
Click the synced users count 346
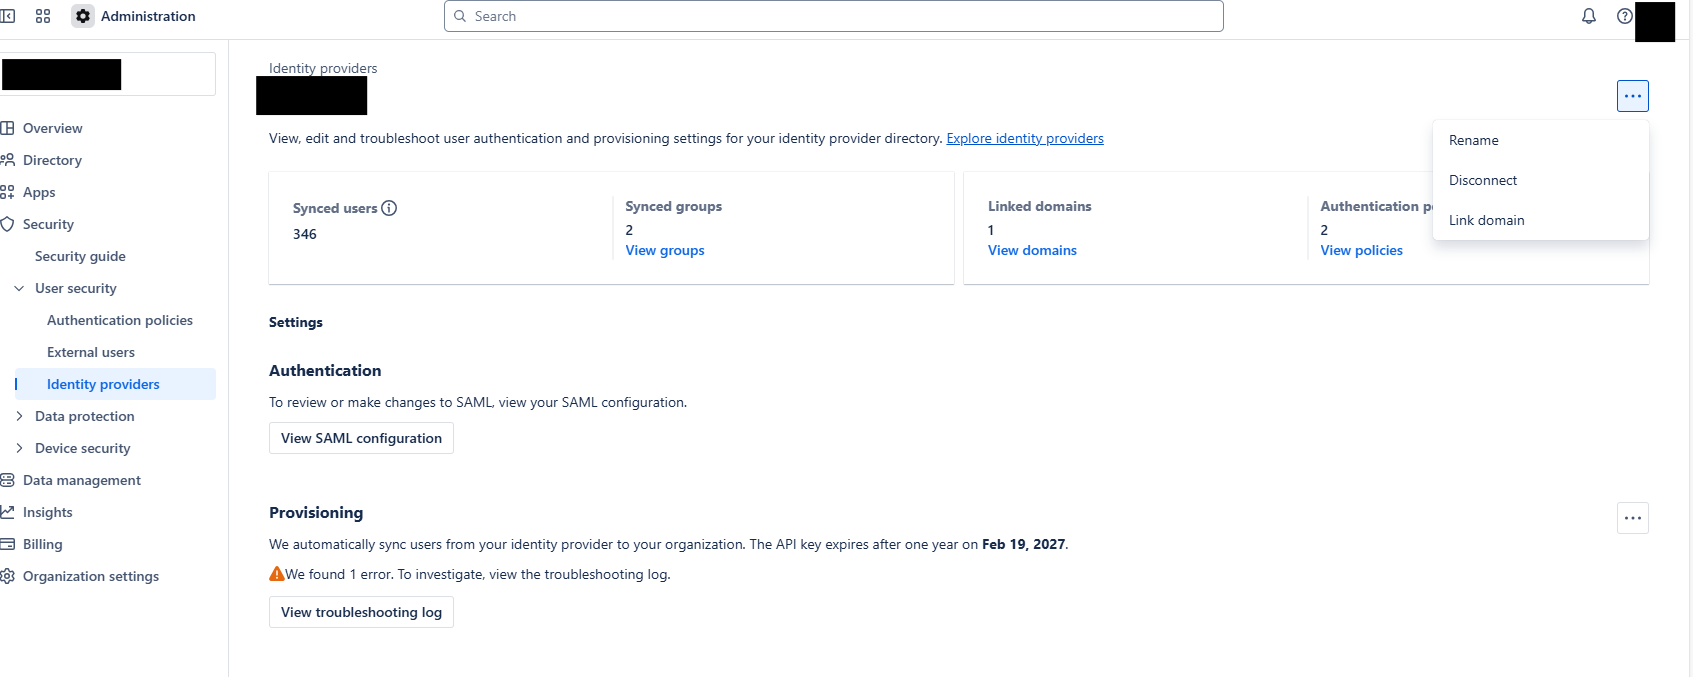pyautogui.click(x=305, y=234)
